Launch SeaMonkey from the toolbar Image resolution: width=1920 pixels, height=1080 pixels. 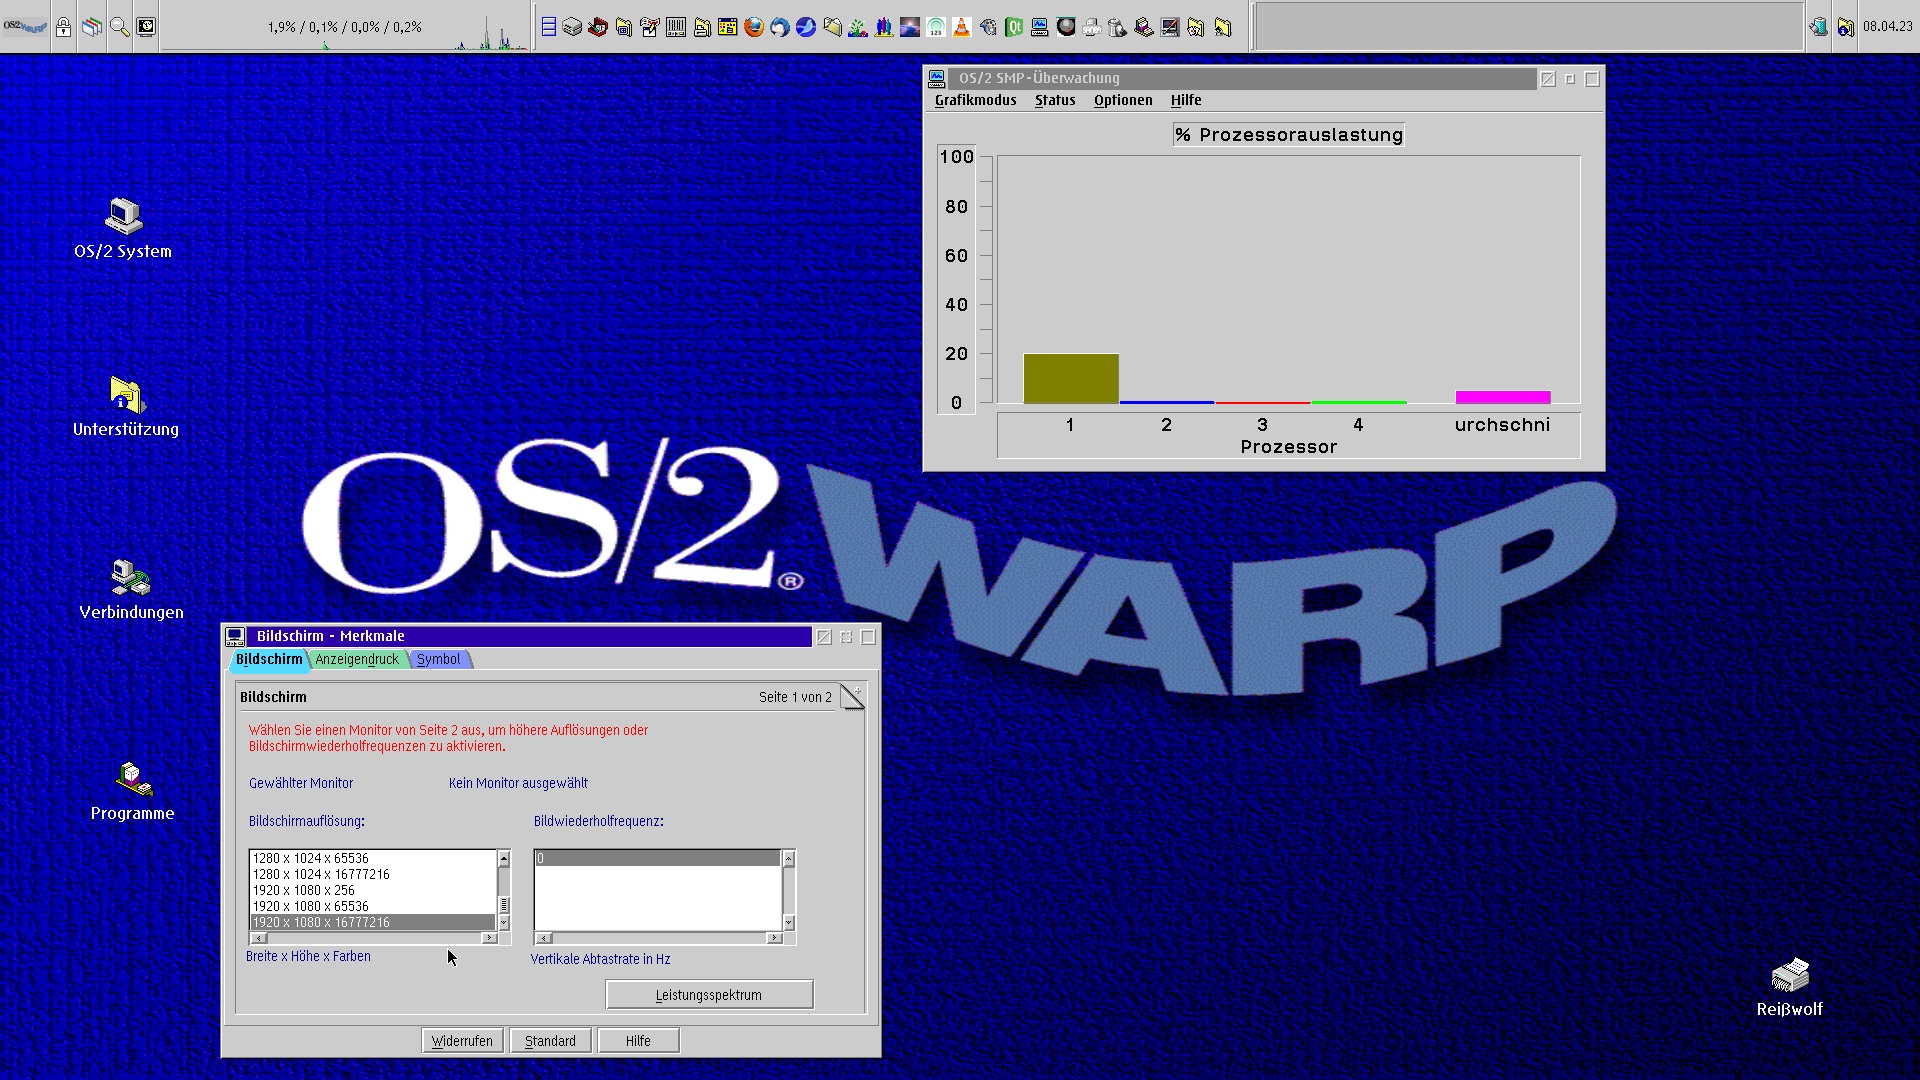pyautogui.click(x=806, y=27)
